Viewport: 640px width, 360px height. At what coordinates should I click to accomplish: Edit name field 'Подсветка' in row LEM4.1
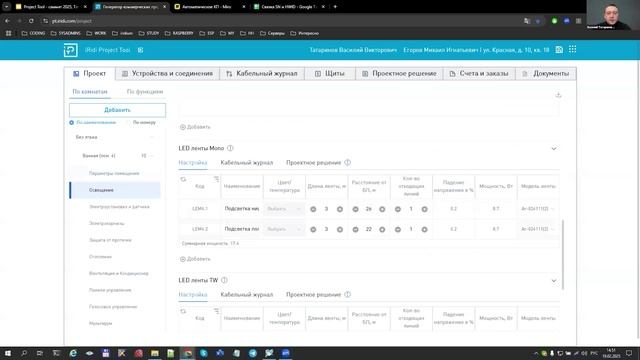[x=242, y=209]
